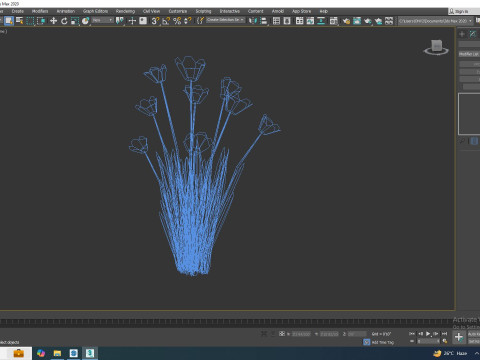Click the Align tool icon
This screenshot has height=360, width=480.
[264, 21]
